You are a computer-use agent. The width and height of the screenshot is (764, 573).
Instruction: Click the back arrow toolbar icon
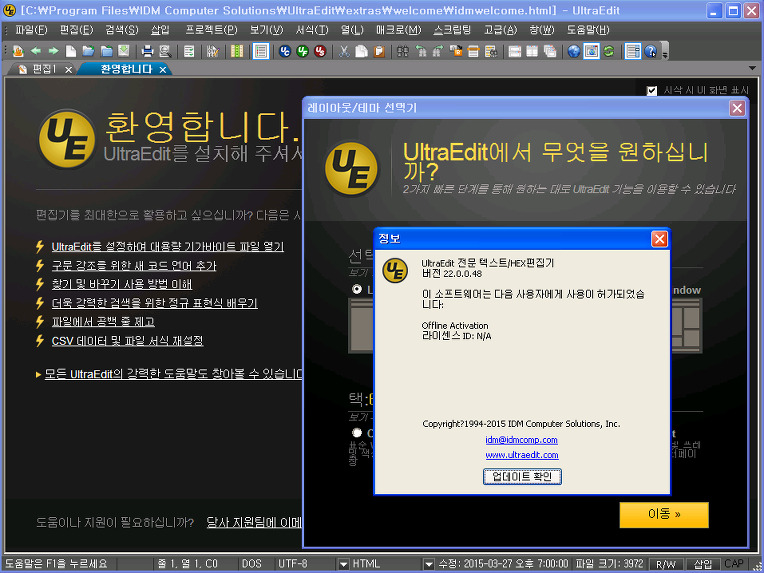click(x=36, y=51)
